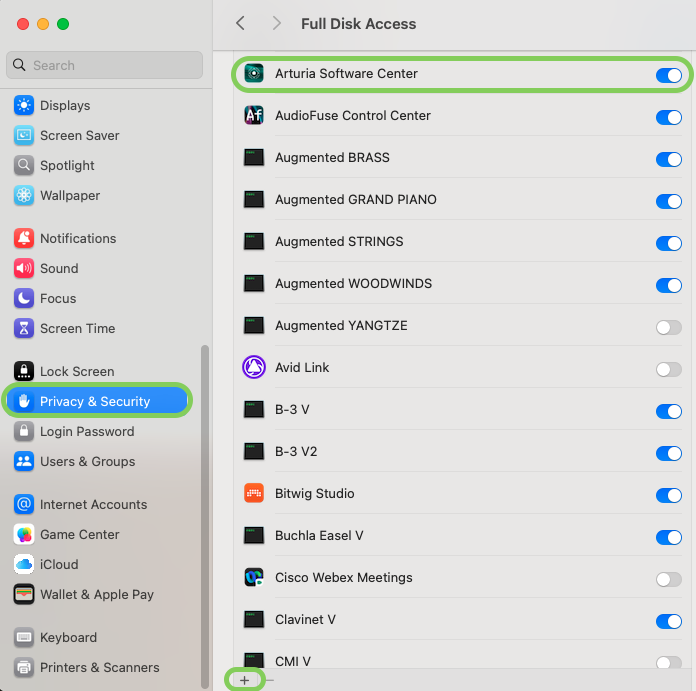This screenshot has width=696, height=691.
Task: Open Wallet & Apple Pay icon
Action: coord(24,594)
